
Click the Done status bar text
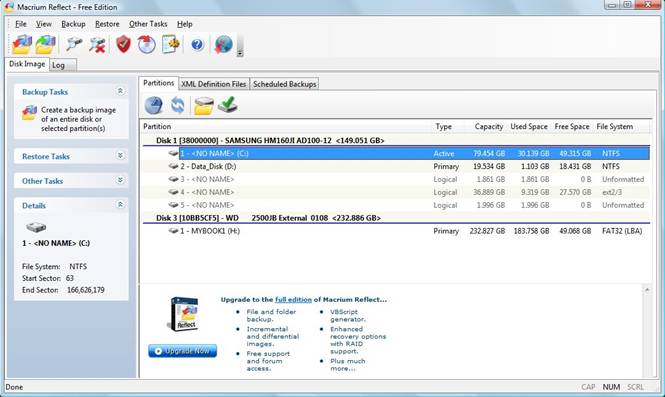coord(14,387)
